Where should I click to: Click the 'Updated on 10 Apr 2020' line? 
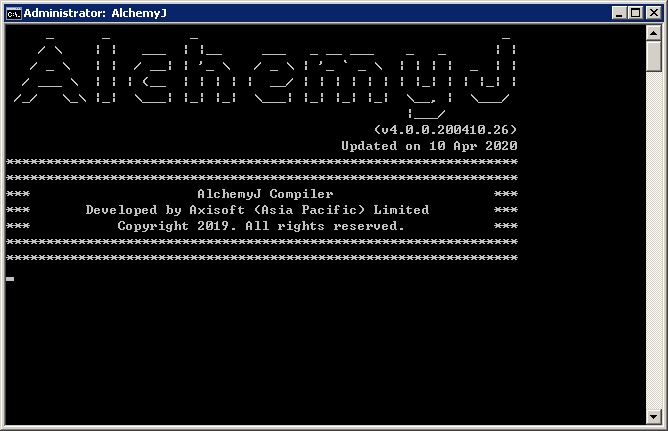pos(429,146)
